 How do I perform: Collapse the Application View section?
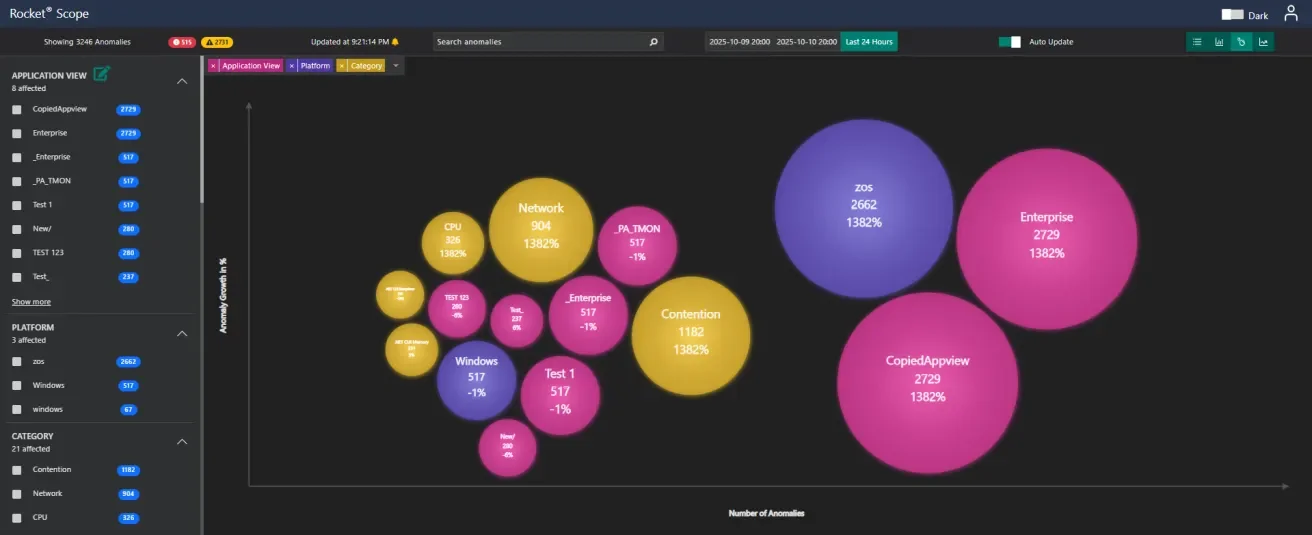[181, 81]
